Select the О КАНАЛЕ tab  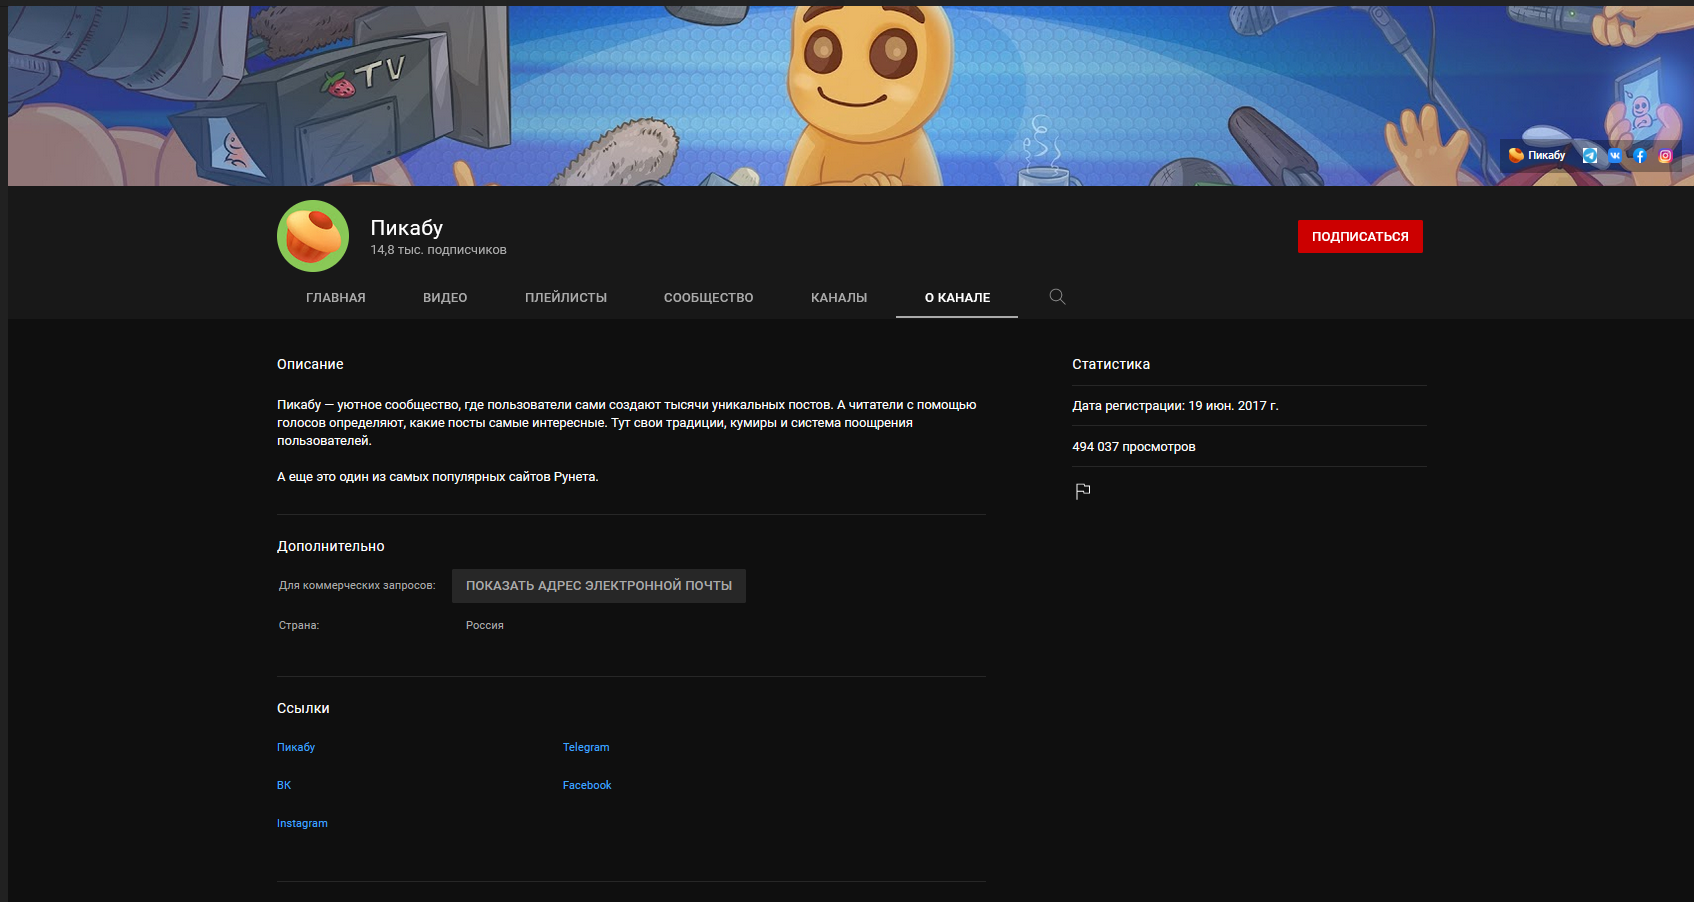[957, 298]
